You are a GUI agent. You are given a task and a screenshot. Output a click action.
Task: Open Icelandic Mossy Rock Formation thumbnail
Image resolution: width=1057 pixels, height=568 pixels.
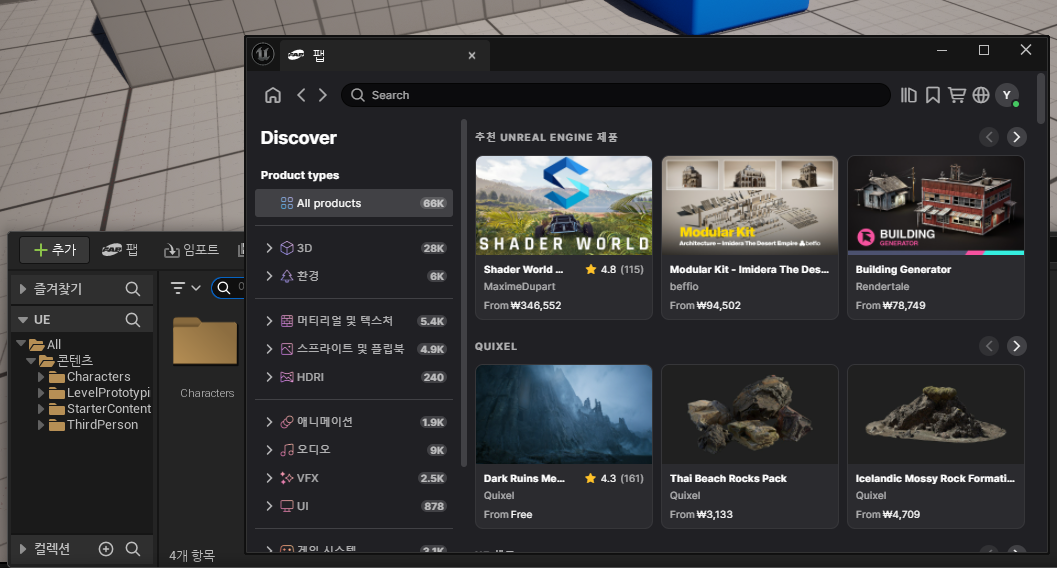pyautogui.click(x=936, y=414)
